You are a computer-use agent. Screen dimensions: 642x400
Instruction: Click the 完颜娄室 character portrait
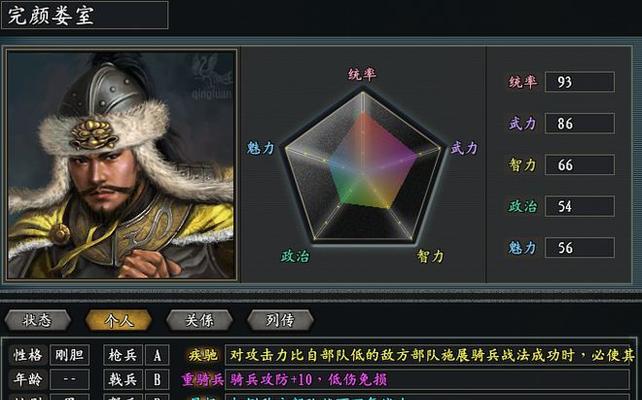tap(122, 165)
